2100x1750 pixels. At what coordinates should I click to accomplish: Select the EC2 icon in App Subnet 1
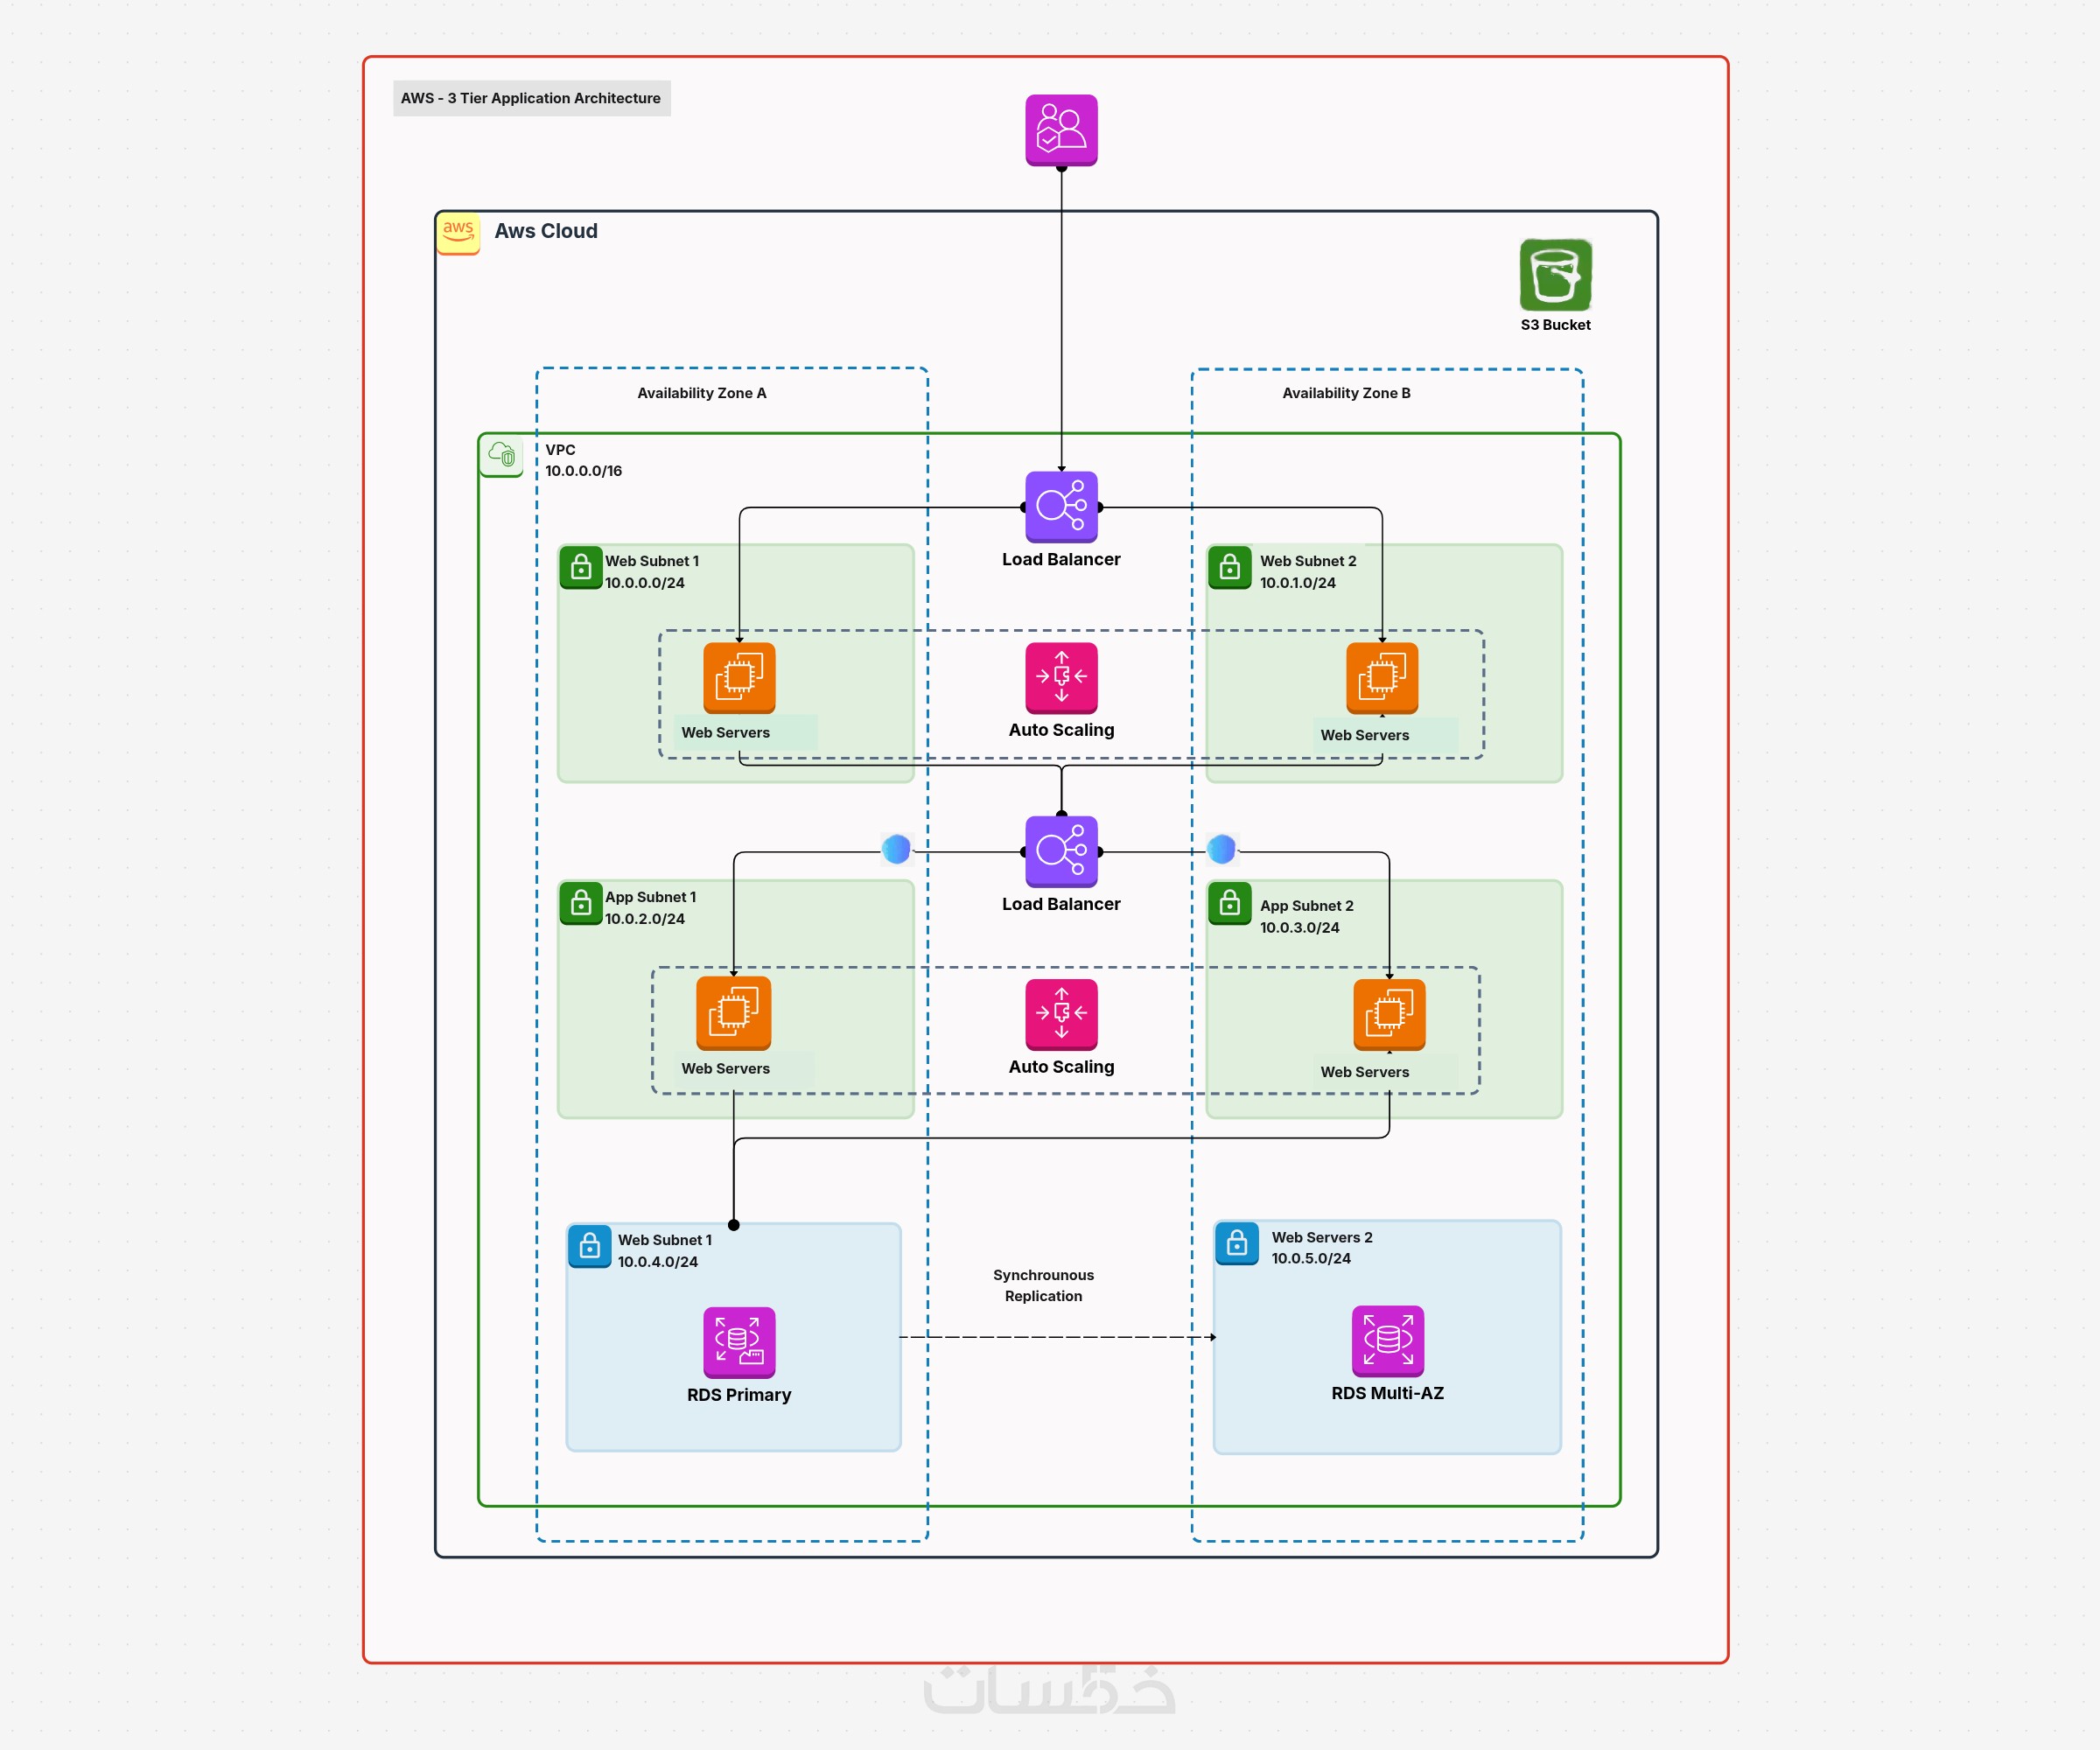pyautogui.click(x=733, y=1013)
